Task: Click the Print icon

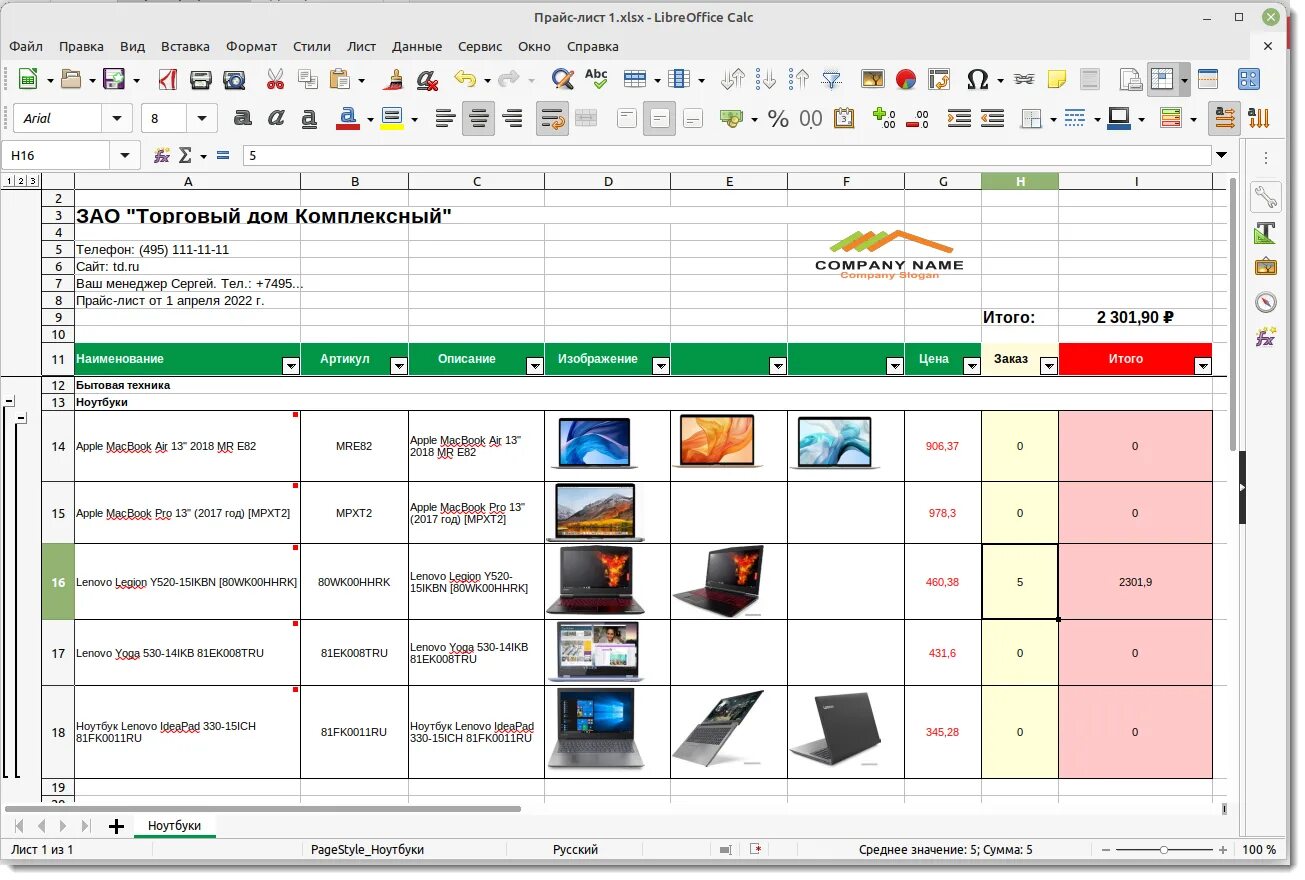Action: [x=201, y=79]
